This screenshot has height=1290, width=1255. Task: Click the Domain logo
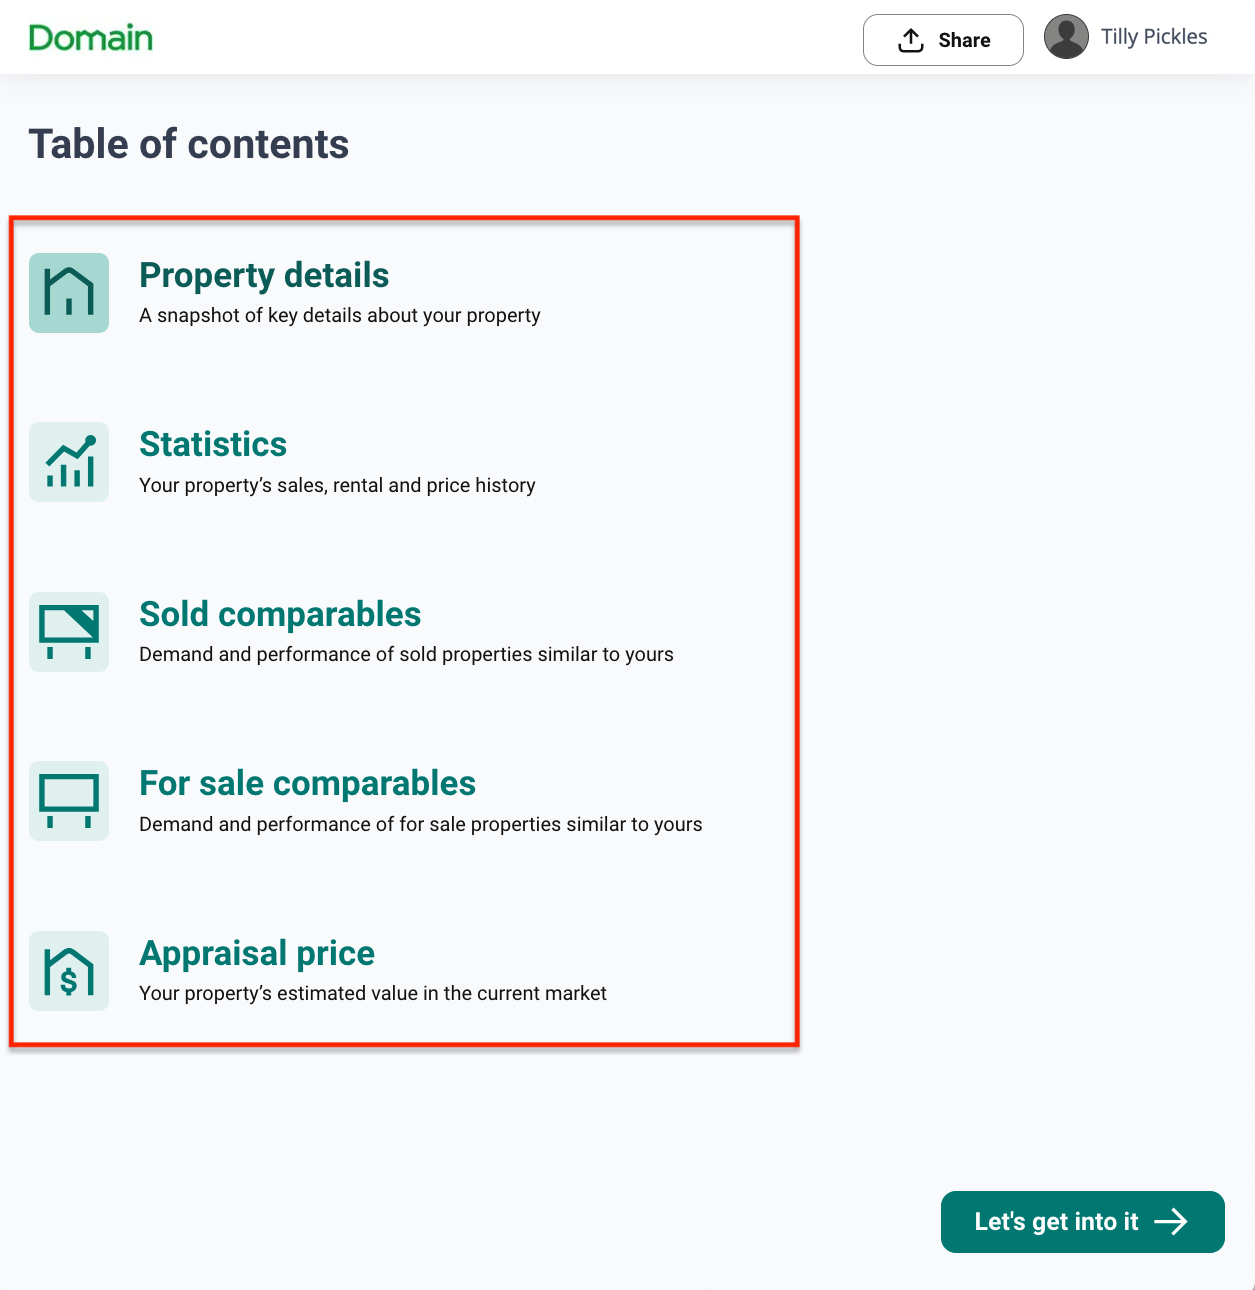point(91,38)
